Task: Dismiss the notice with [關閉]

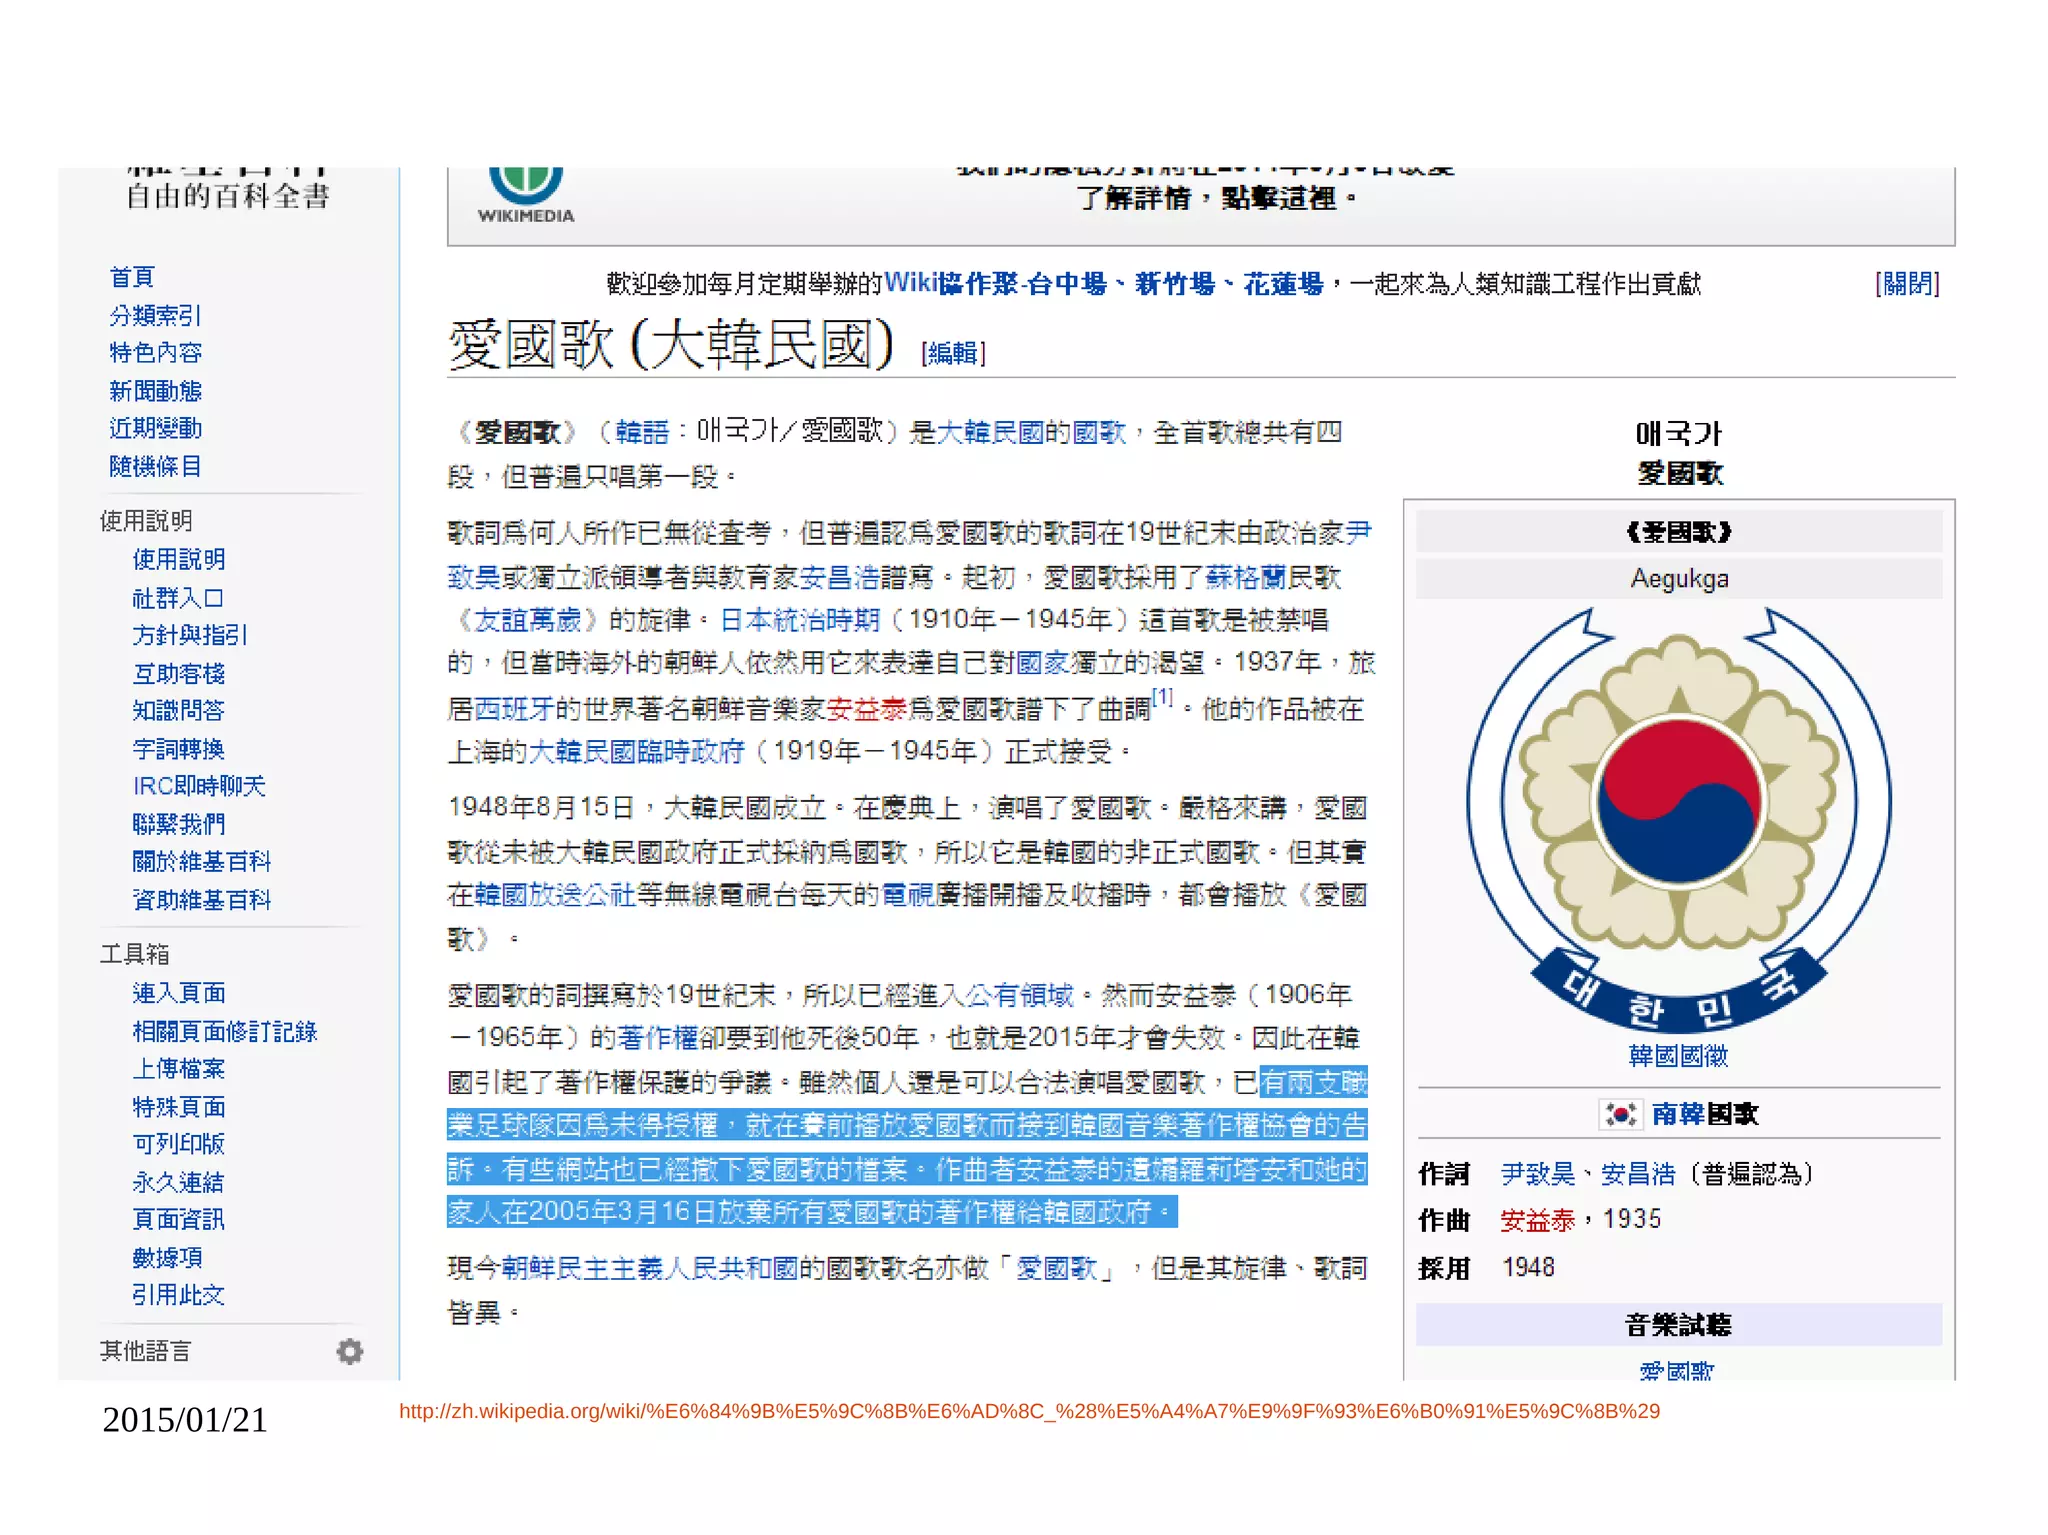Action: pos(1907,284)
